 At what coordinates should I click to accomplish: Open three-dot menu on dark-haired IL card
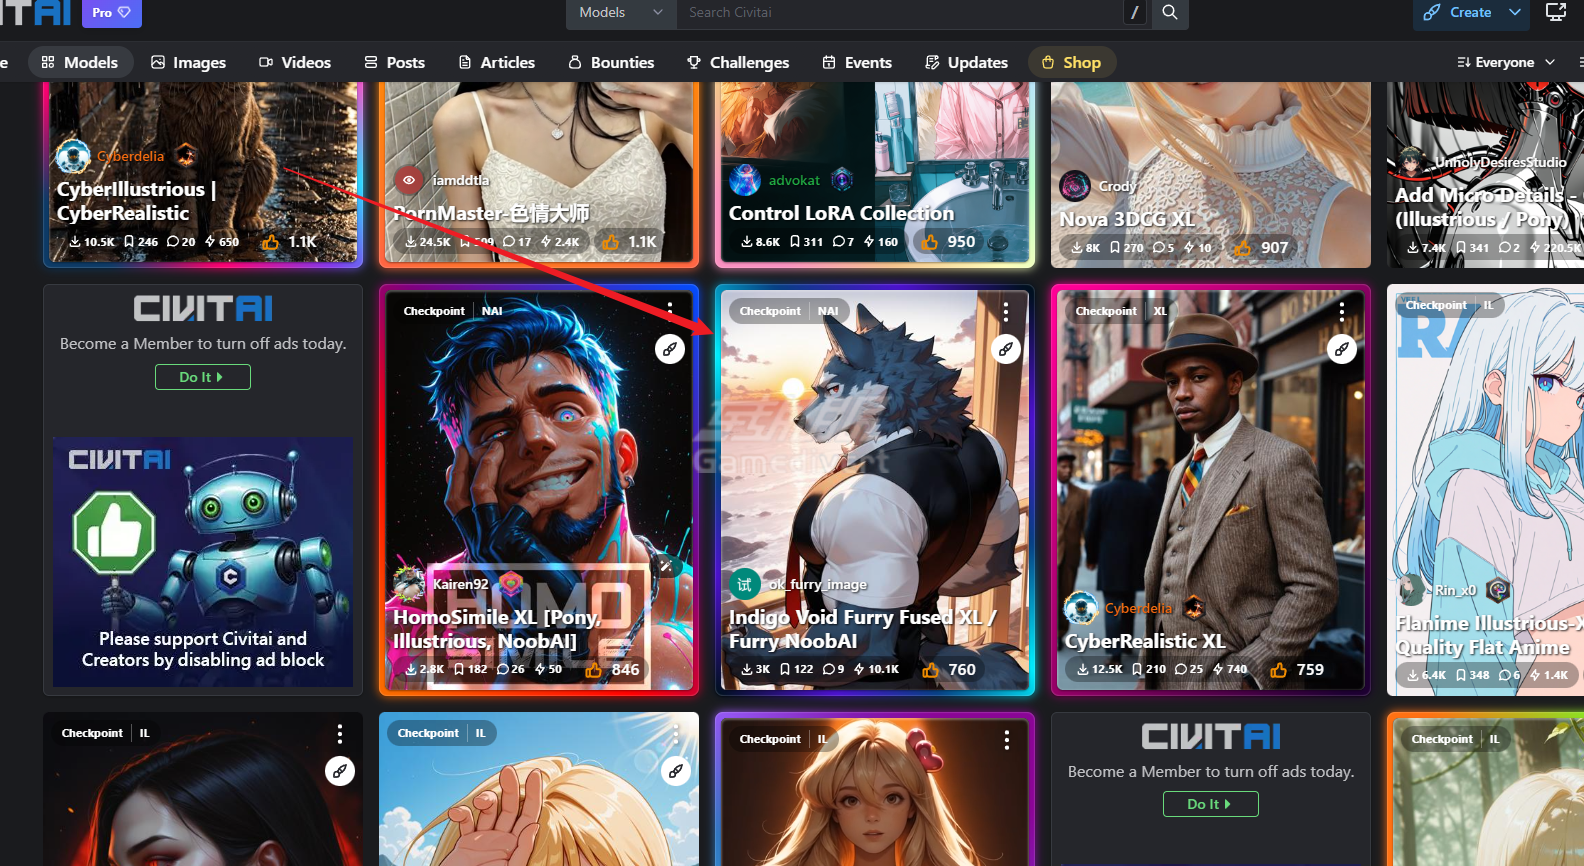[340, 734]
